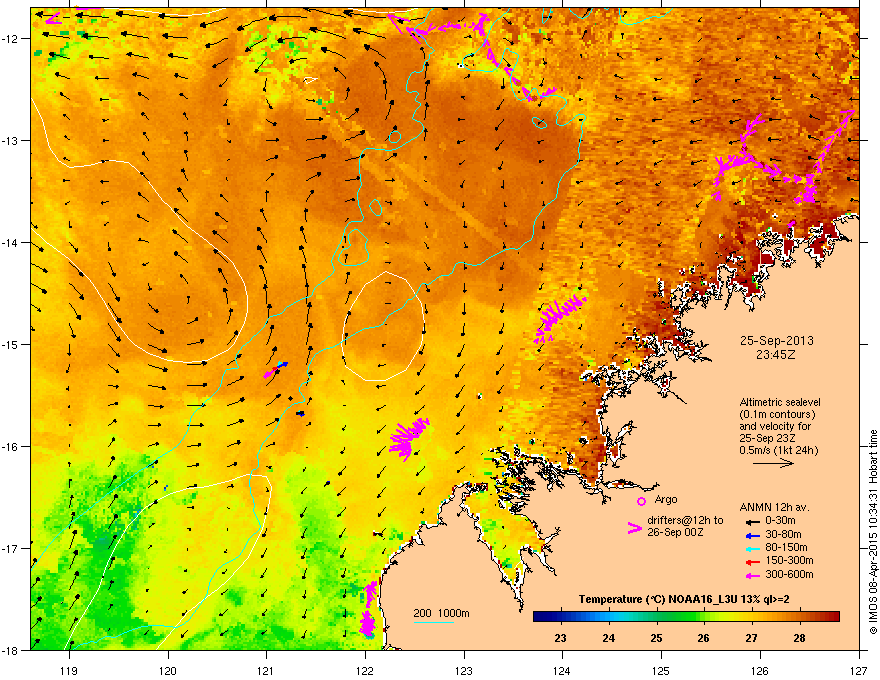The width and height of the screenshot is (880, 680).
Task: Click the latitude axis label -12
Action: click(10, 39)
